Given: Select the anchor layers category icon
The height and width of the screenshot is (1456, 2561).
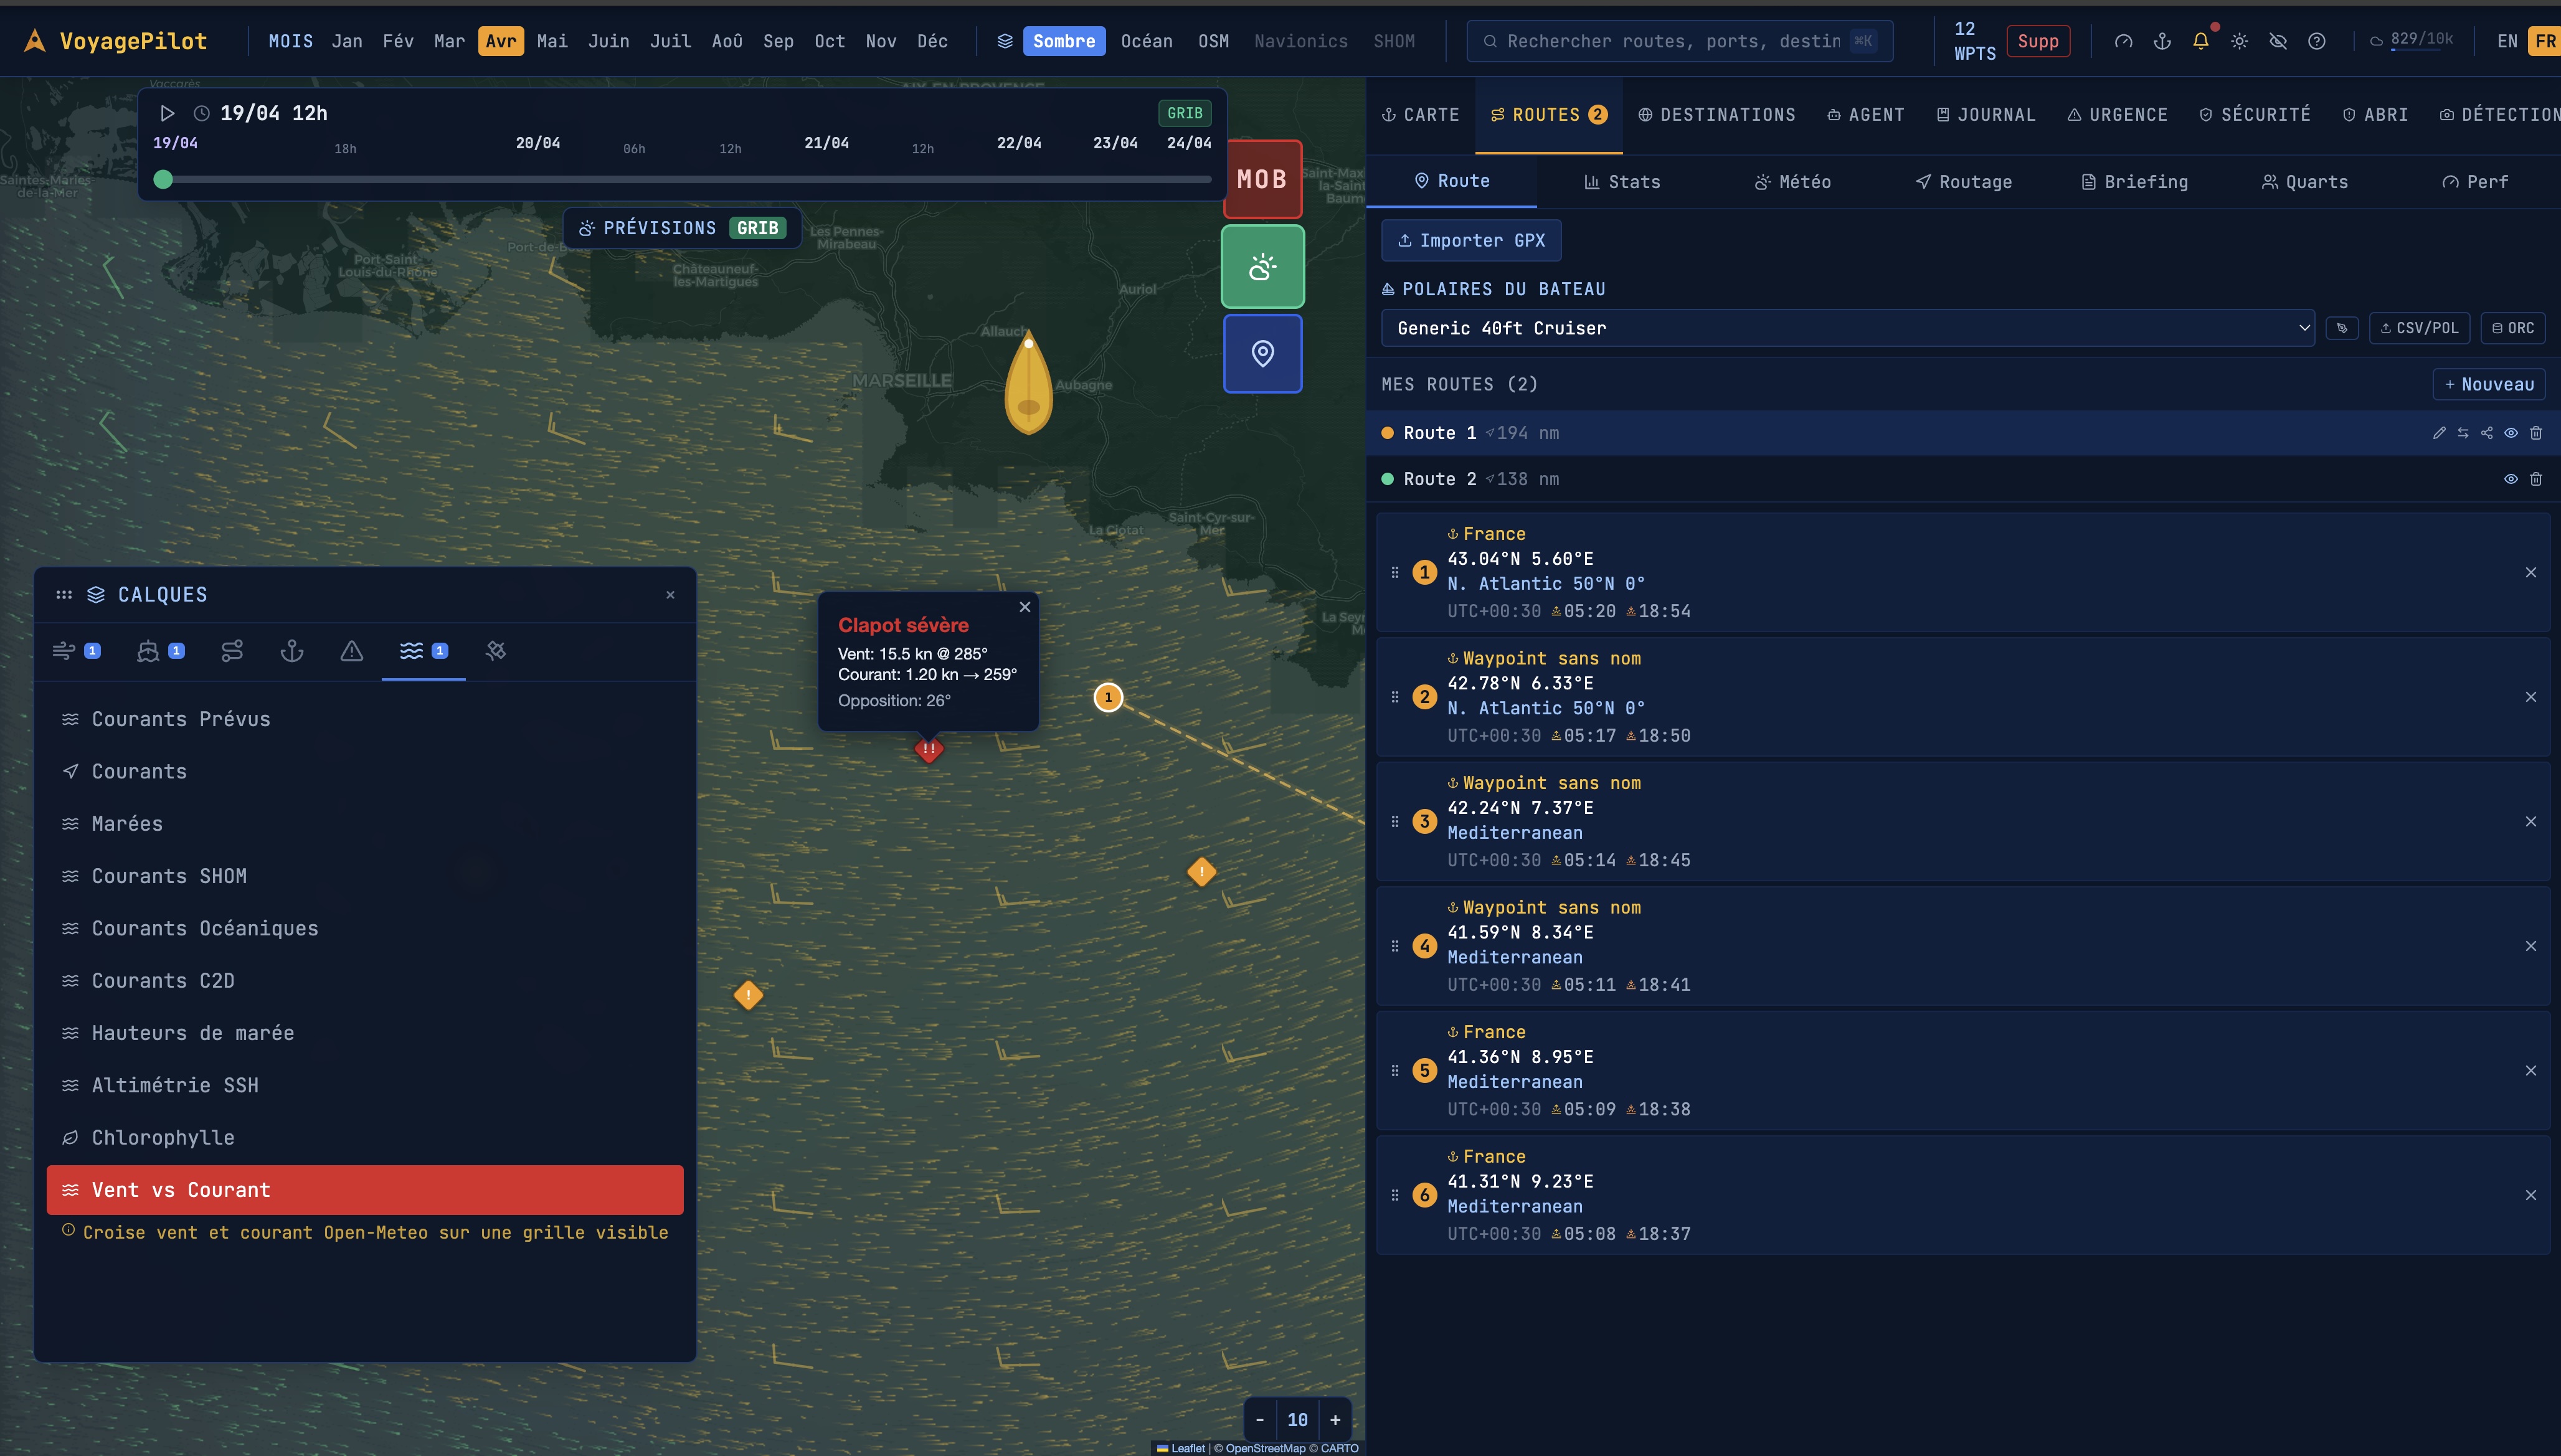Looking at the screenshot, I should [292, 651].
